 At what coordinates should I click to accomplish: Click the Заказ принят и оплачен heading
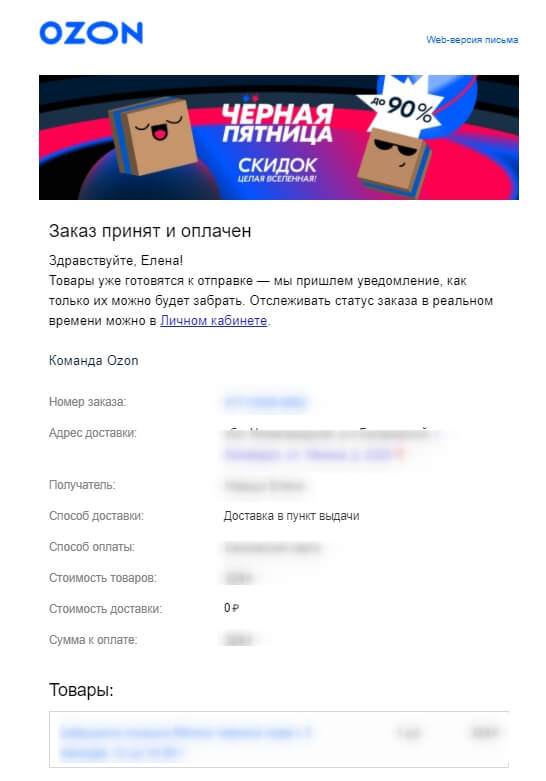coord(150,231)
